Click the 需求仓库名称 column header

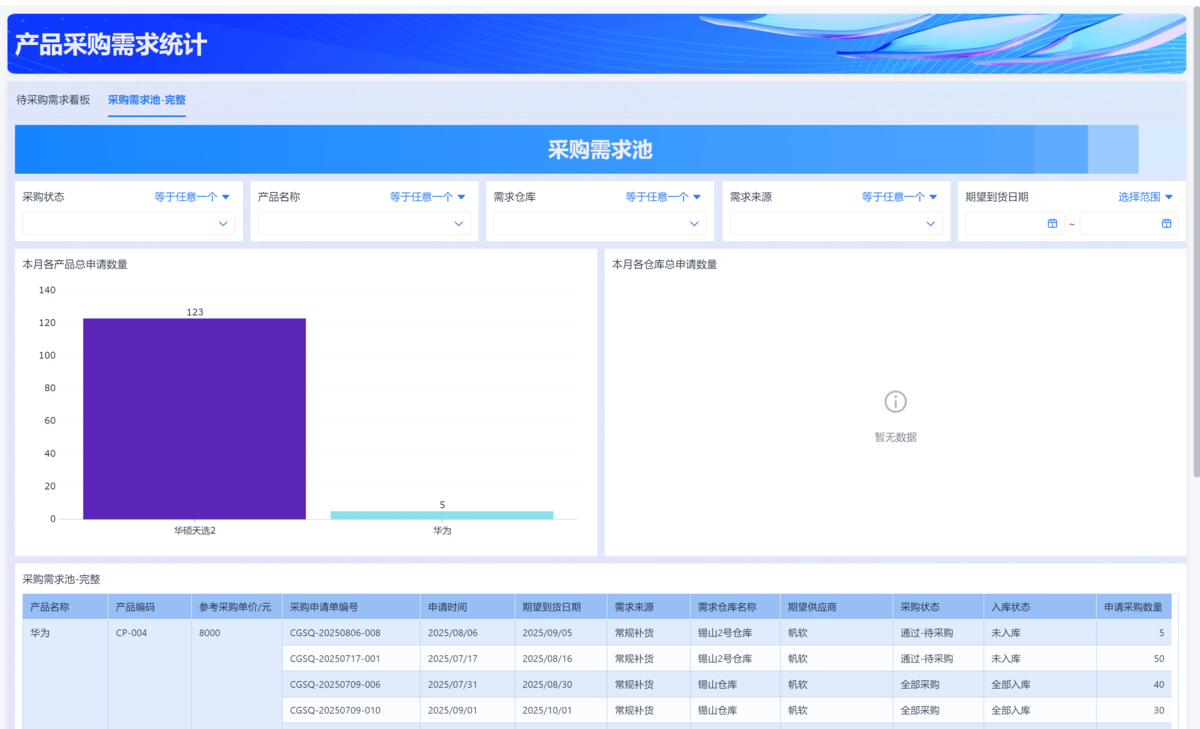[x=735, y=607]
